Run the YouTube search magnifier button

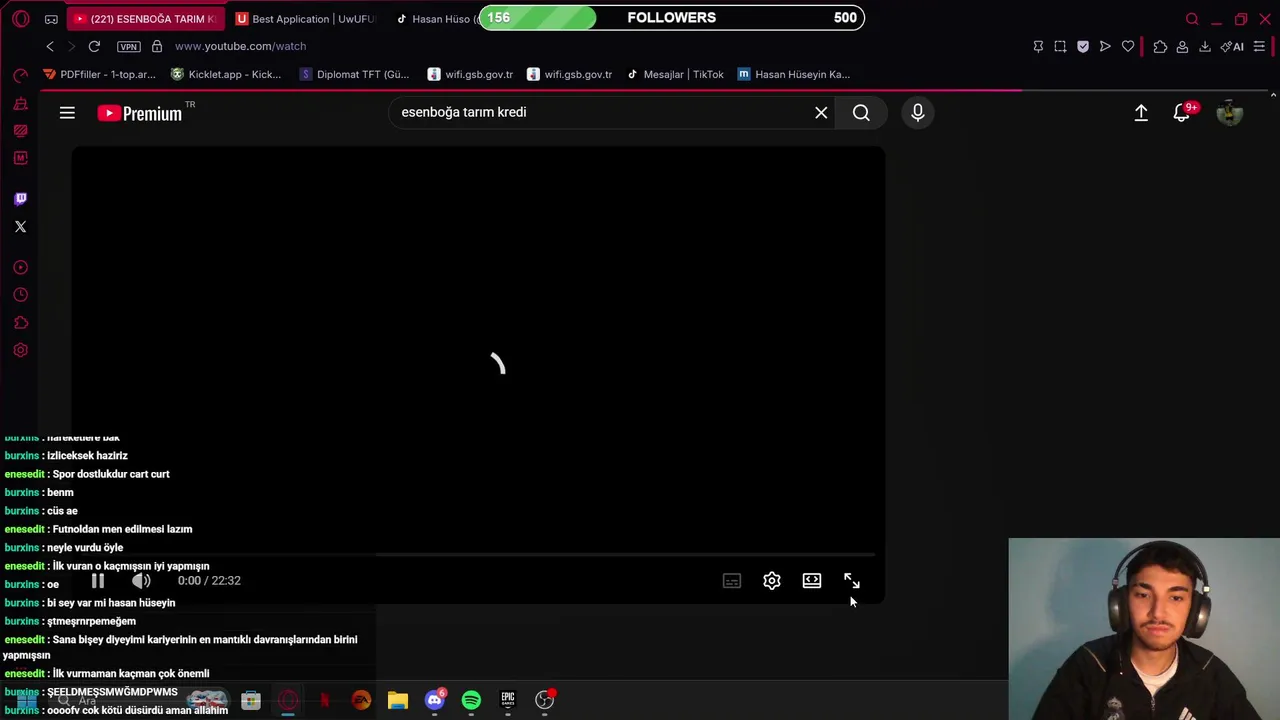861,113
